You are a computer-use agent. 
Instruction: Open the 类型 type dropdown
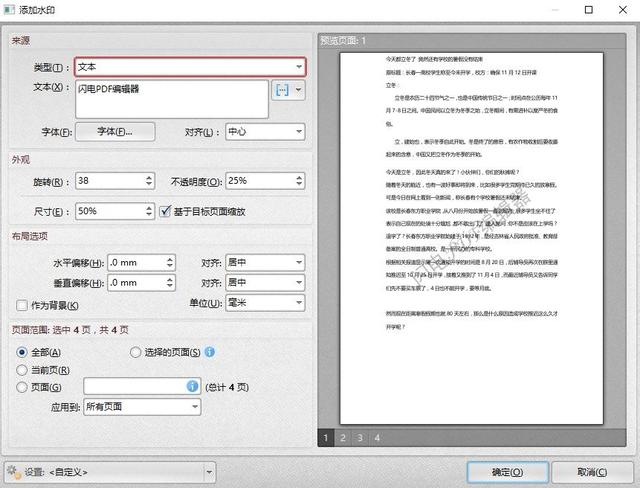tap(190, 67)
